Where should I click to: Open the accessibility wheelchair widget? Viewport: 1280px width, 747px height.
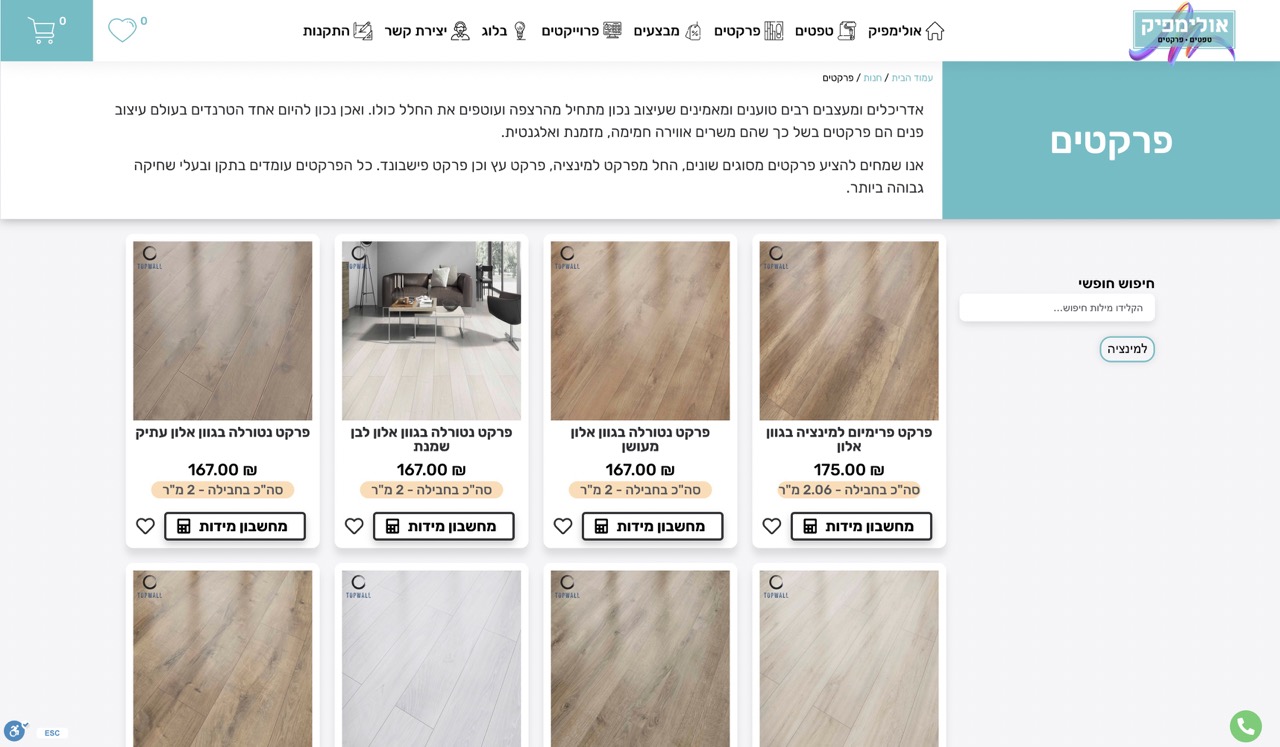point(14,731)
